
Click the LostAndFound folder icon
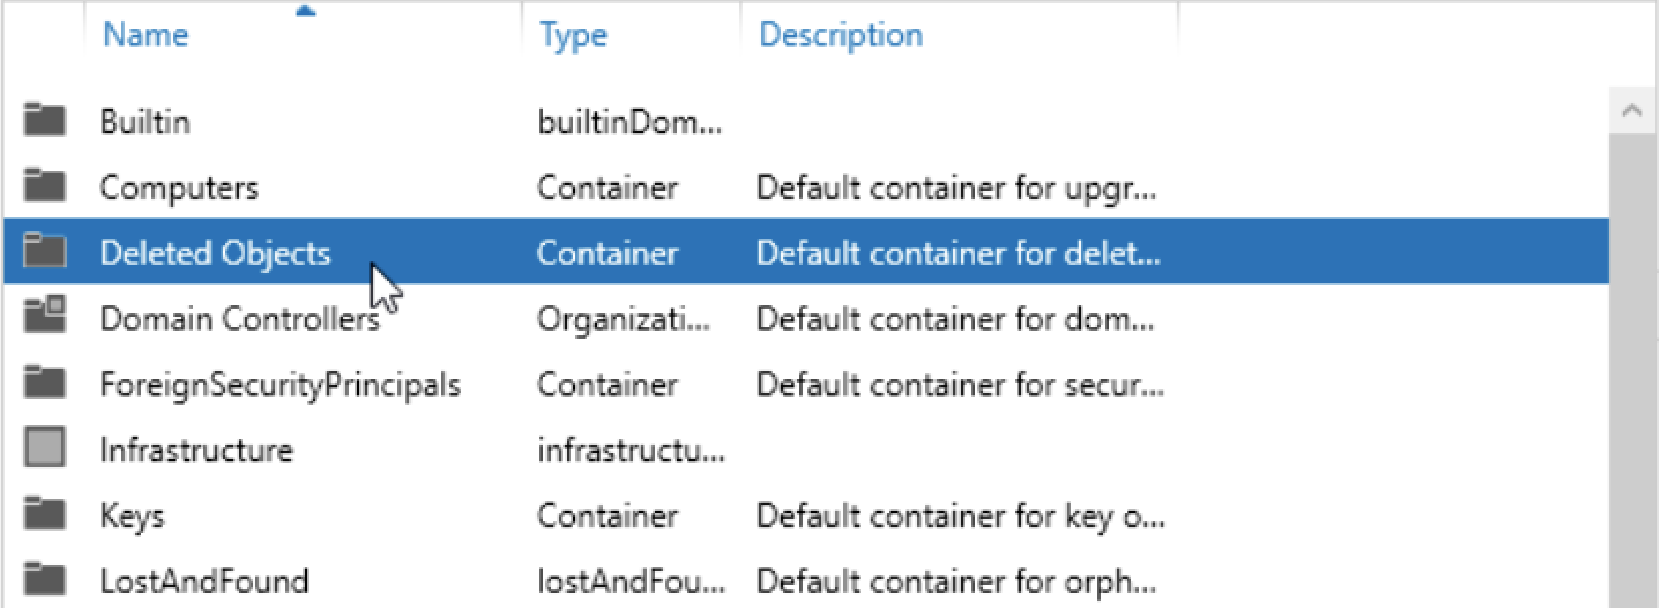[x=45, y=579]
